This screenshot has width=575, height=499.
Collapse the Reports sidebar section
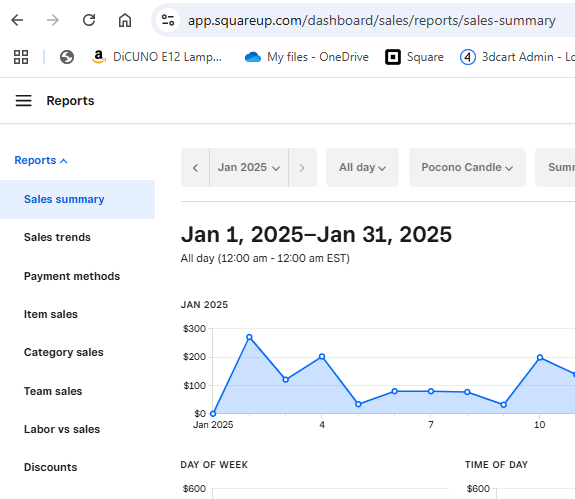pos(41,160)
